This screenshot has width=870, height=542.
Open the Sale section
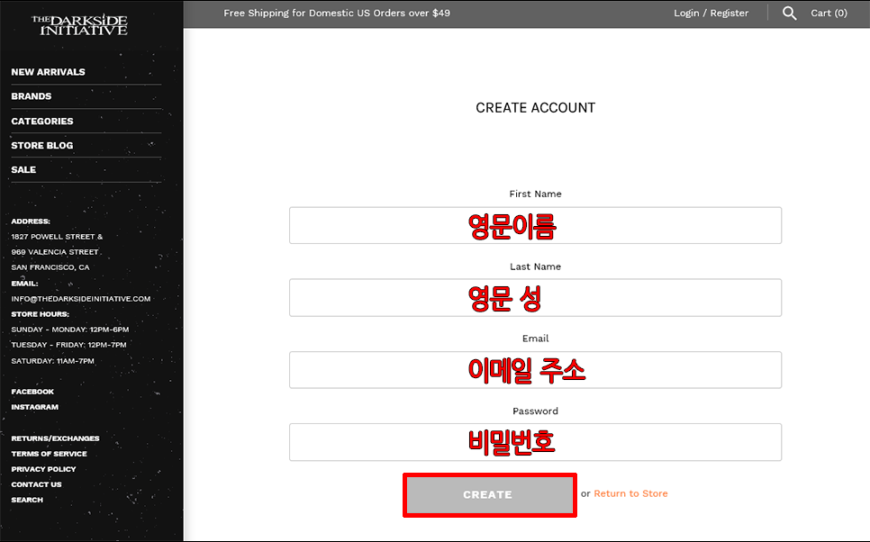[x=23, y=170]
